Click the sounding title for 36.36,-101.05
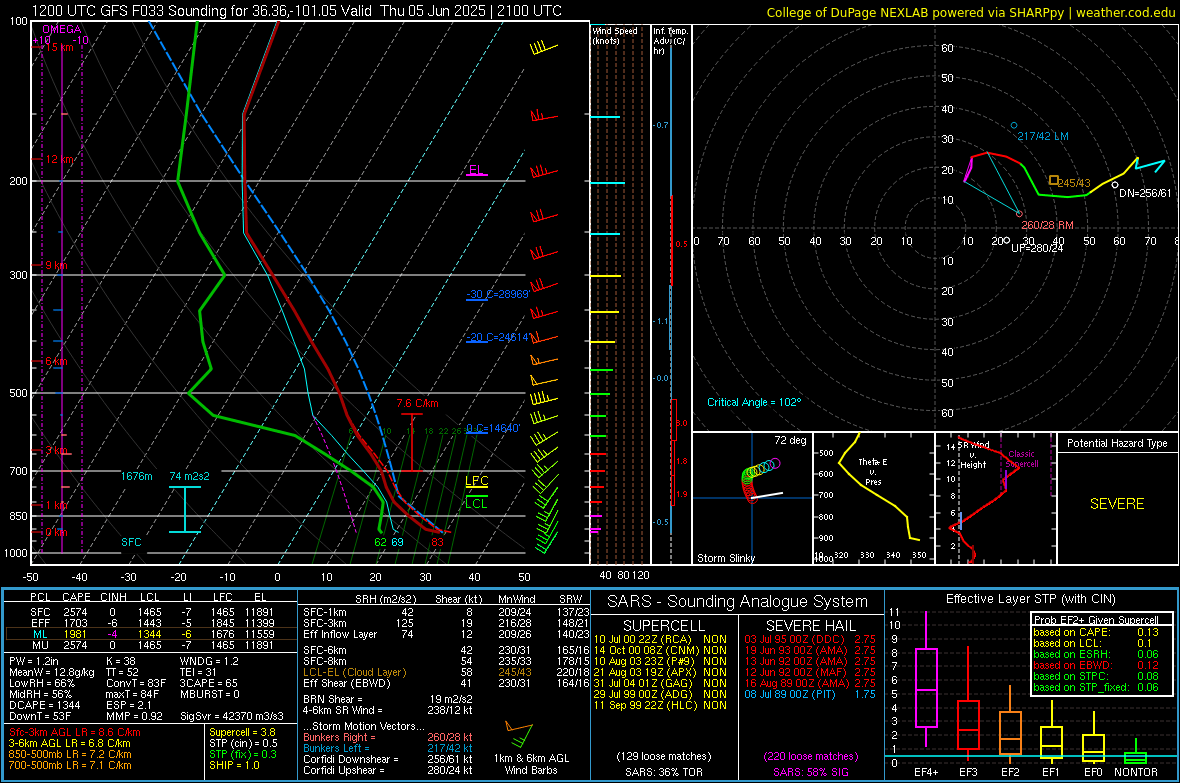Screen dimensions: 1180x783 (297, 11)
